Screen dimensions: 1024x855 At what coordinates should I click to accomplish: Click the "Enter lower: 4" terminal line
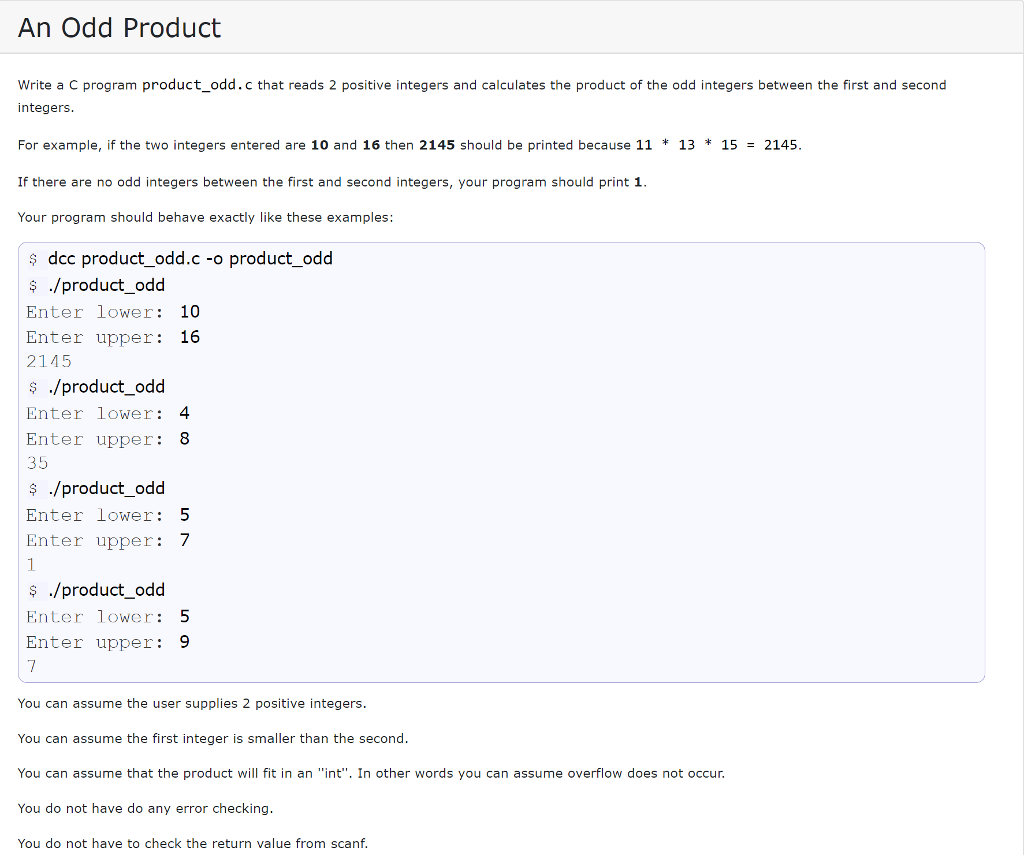[108, 413]
